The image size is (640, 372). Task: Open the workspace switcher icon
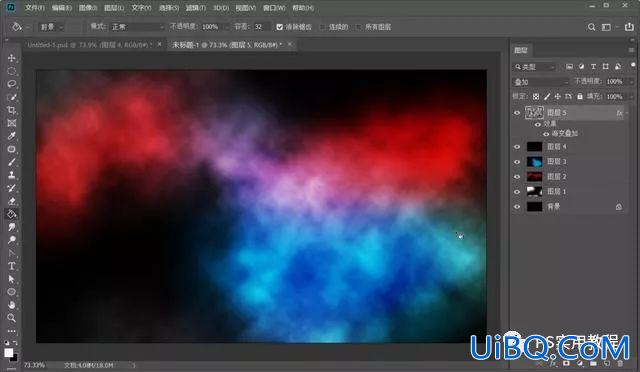click(x=607, y=27)
